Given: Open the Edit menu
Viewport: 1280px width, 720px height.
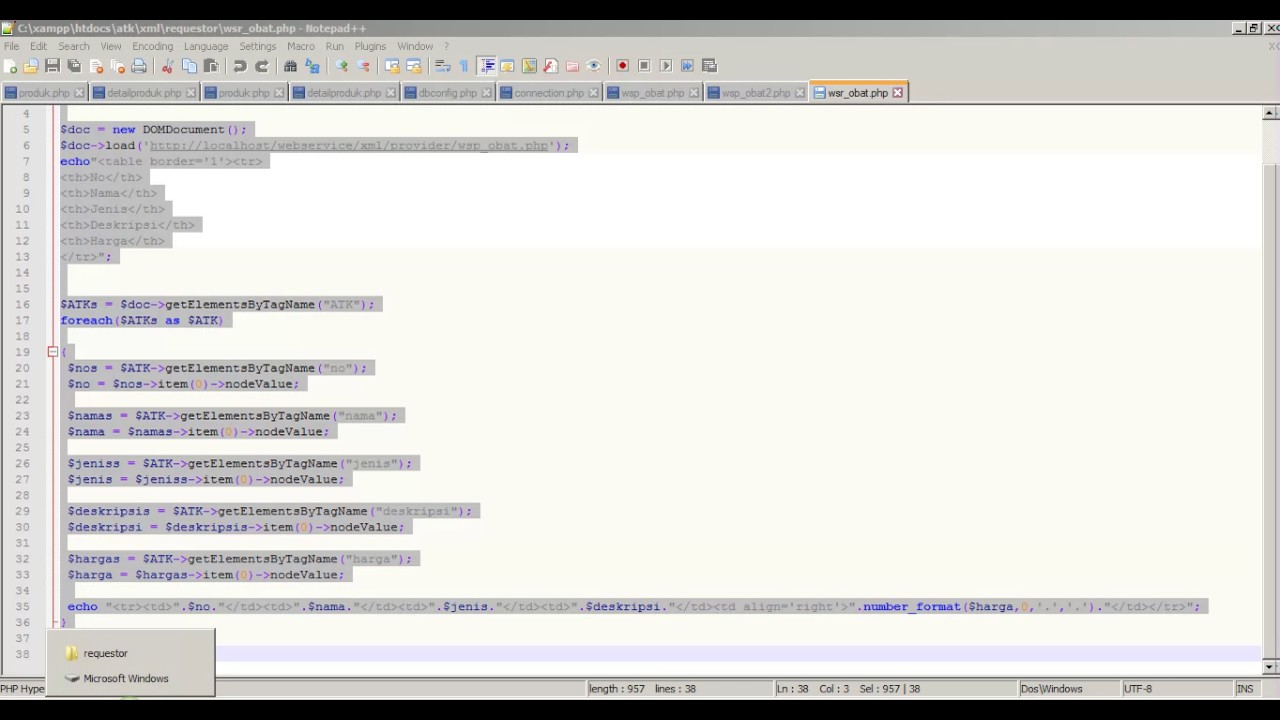Looking at the screenshot, I should coord(38,46).
